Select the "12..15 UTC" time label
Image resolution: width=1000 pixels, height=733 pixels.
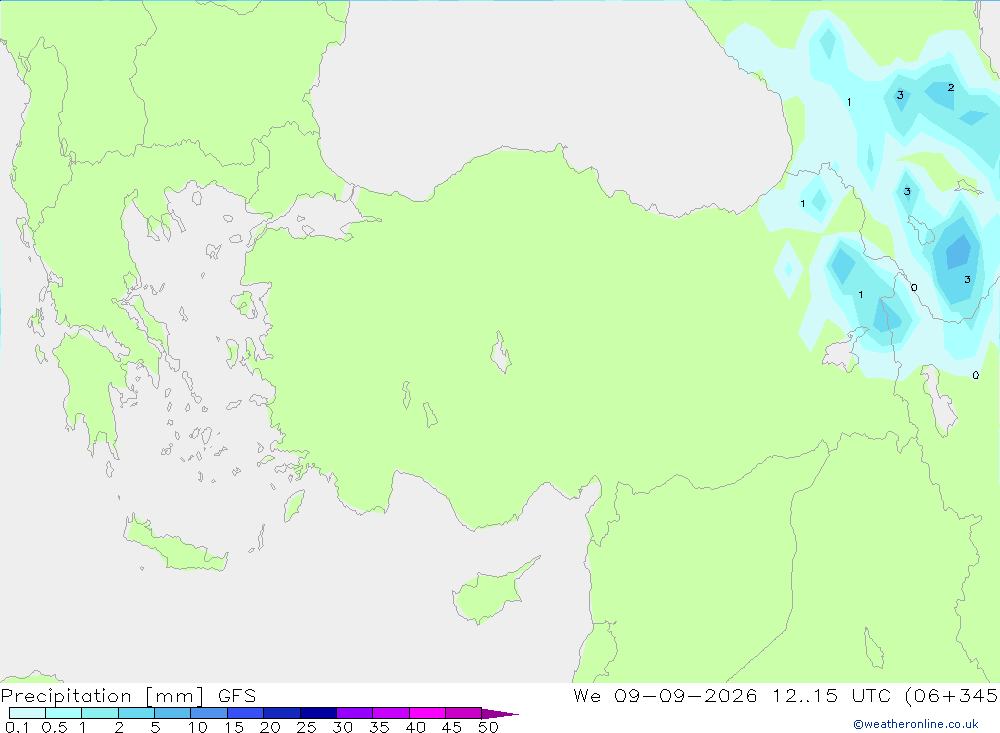(832, 696)
